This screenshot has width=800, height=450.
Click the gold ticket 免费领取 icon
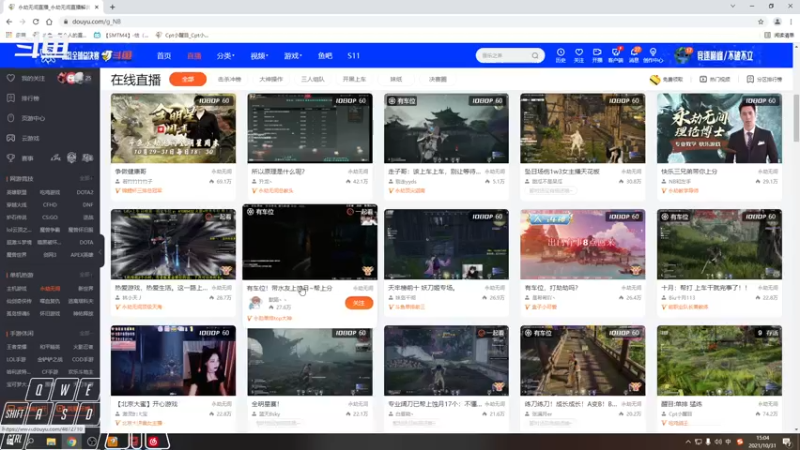click(x=655, y=80)
